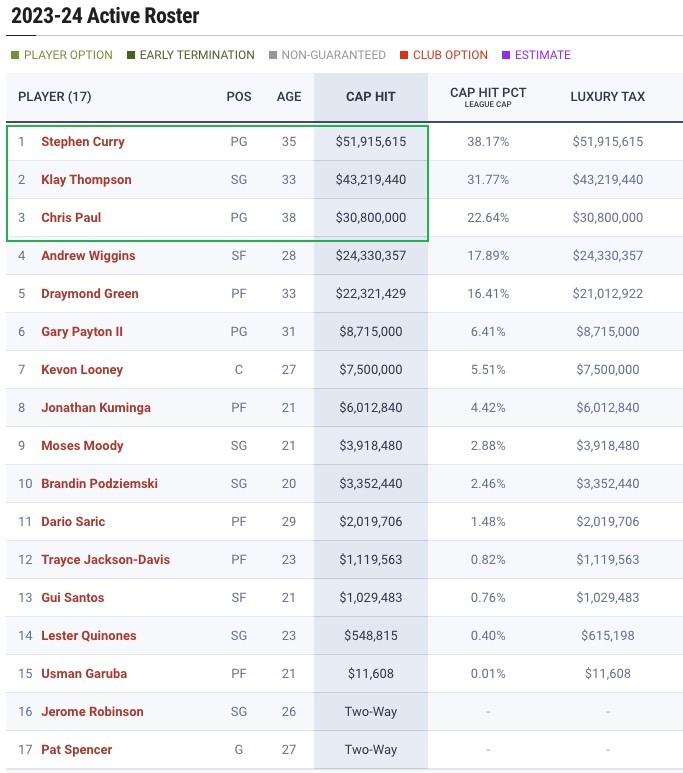Viewport: 683px width, 773px height.
Task: Open Brandin Podziemski's player page
Action: (99, 484)
